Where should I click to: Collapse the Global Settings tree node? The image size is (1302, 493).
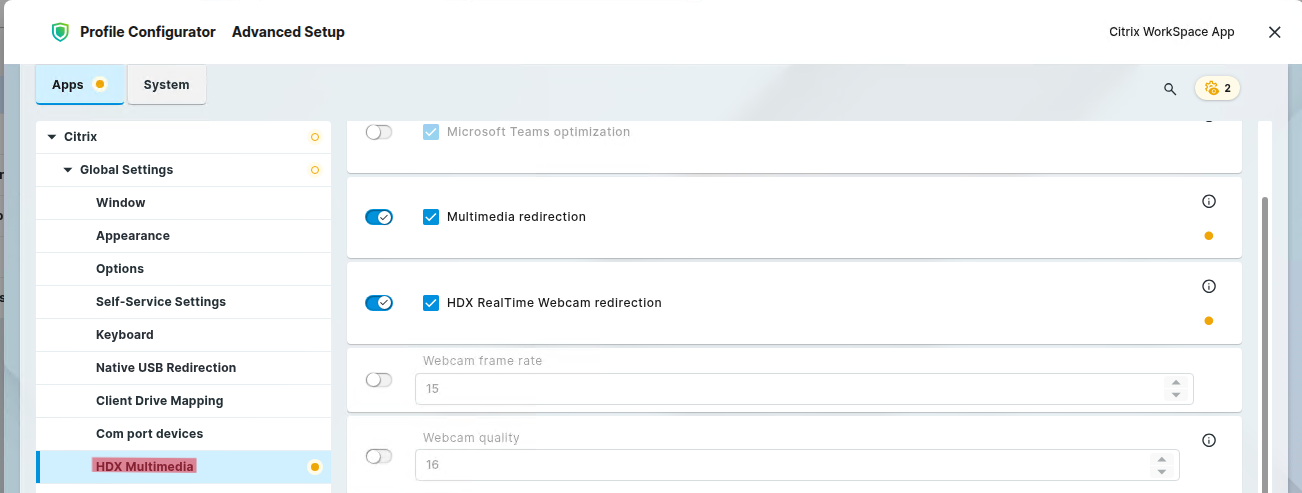(x=68, y=170)
